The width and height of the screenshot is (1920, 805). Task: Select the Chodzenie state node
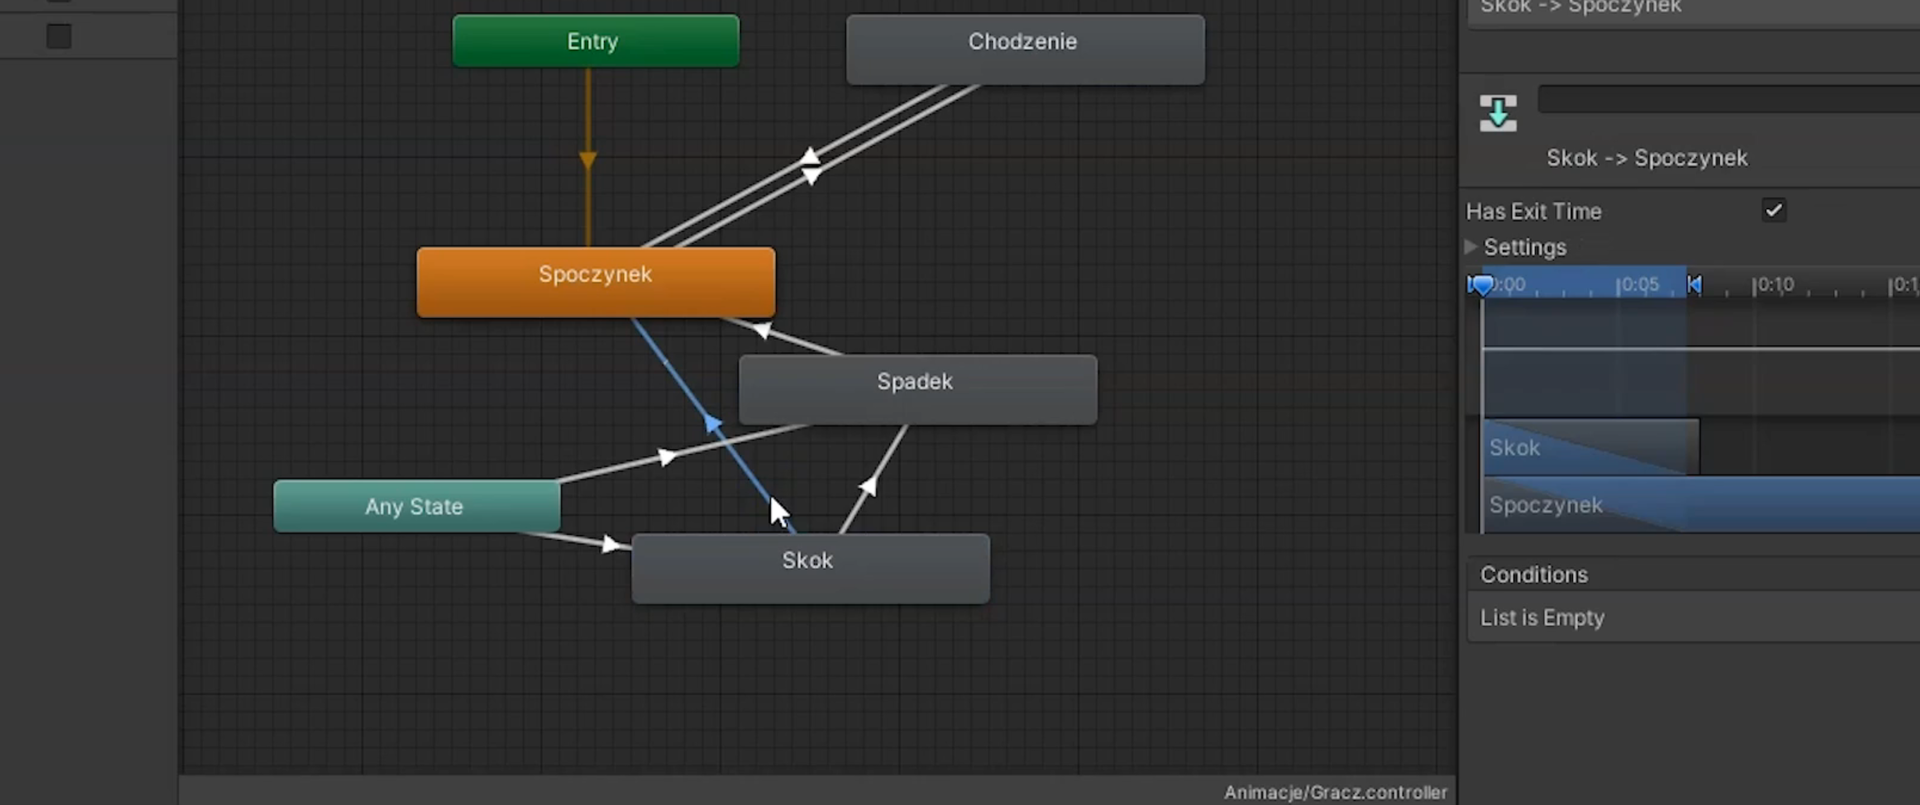pyautogui.click(x=1024, y=48)
